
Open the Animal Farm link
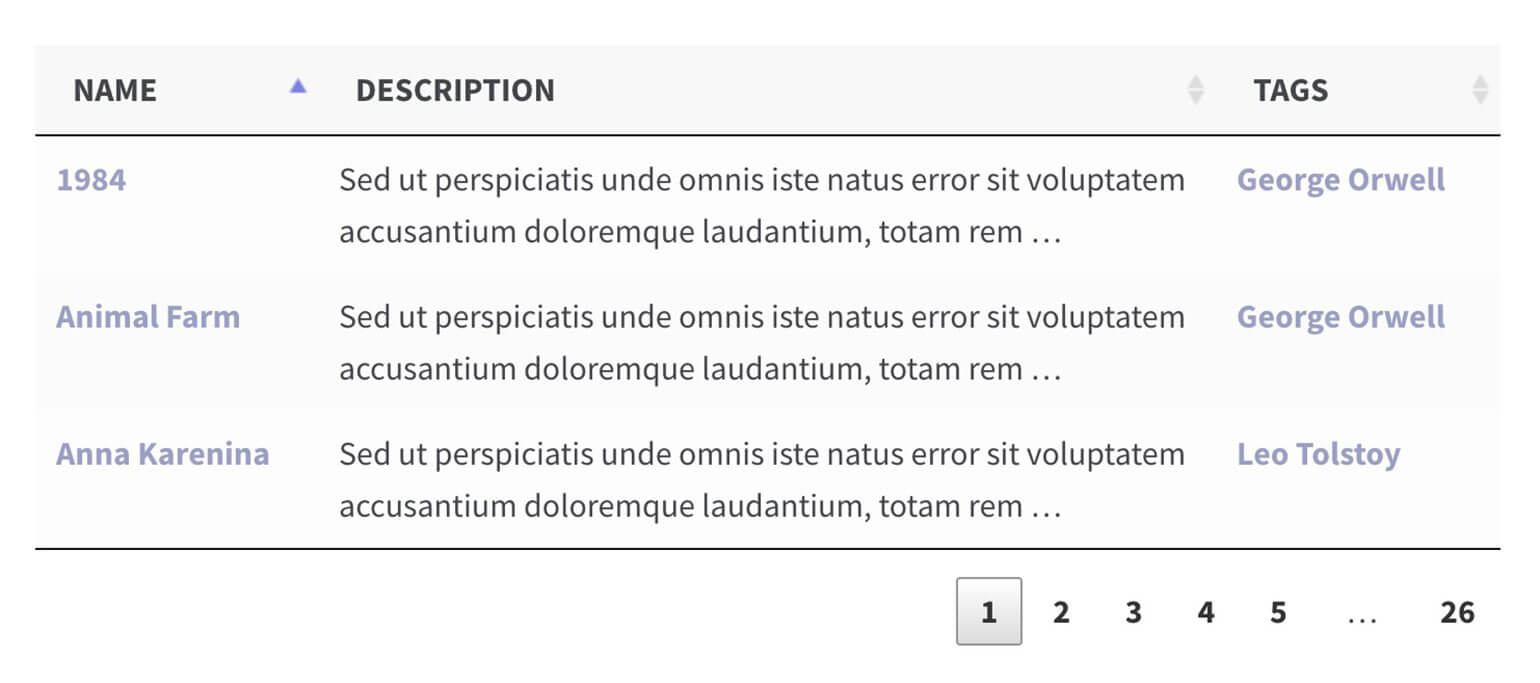click(x=148, y=317)
